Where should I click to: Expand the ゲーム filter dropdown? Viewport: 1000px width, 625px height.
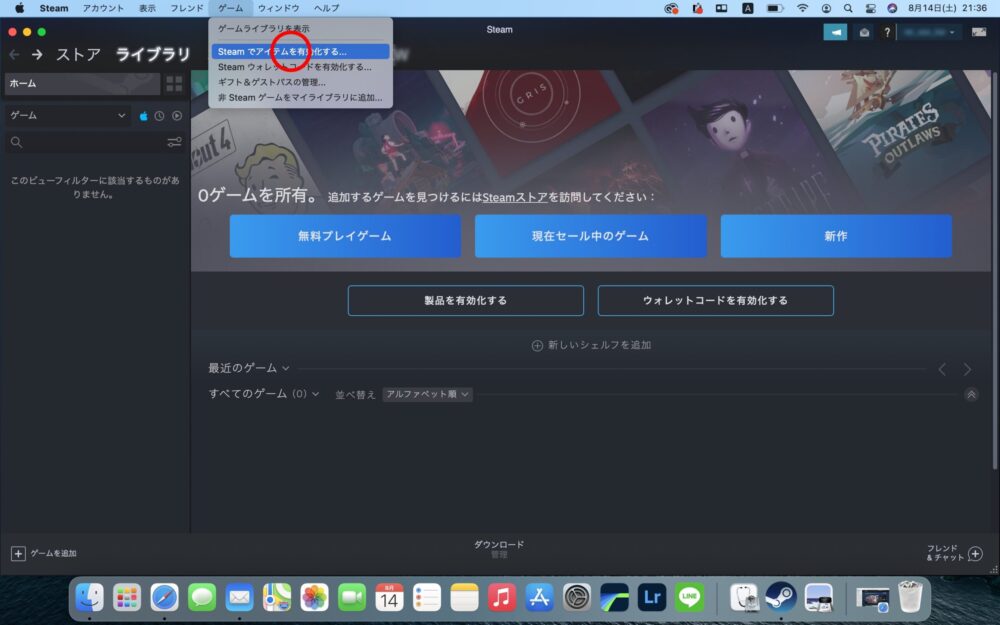68,115
